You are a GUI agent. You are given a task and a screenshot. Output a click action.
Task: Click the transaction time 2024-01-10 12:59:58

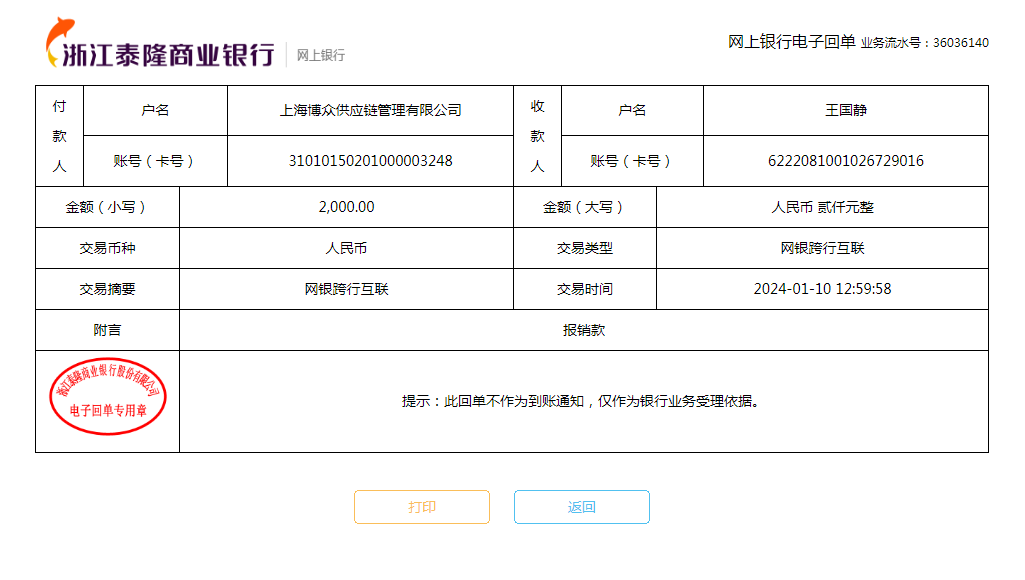click(x=822, y=289)
